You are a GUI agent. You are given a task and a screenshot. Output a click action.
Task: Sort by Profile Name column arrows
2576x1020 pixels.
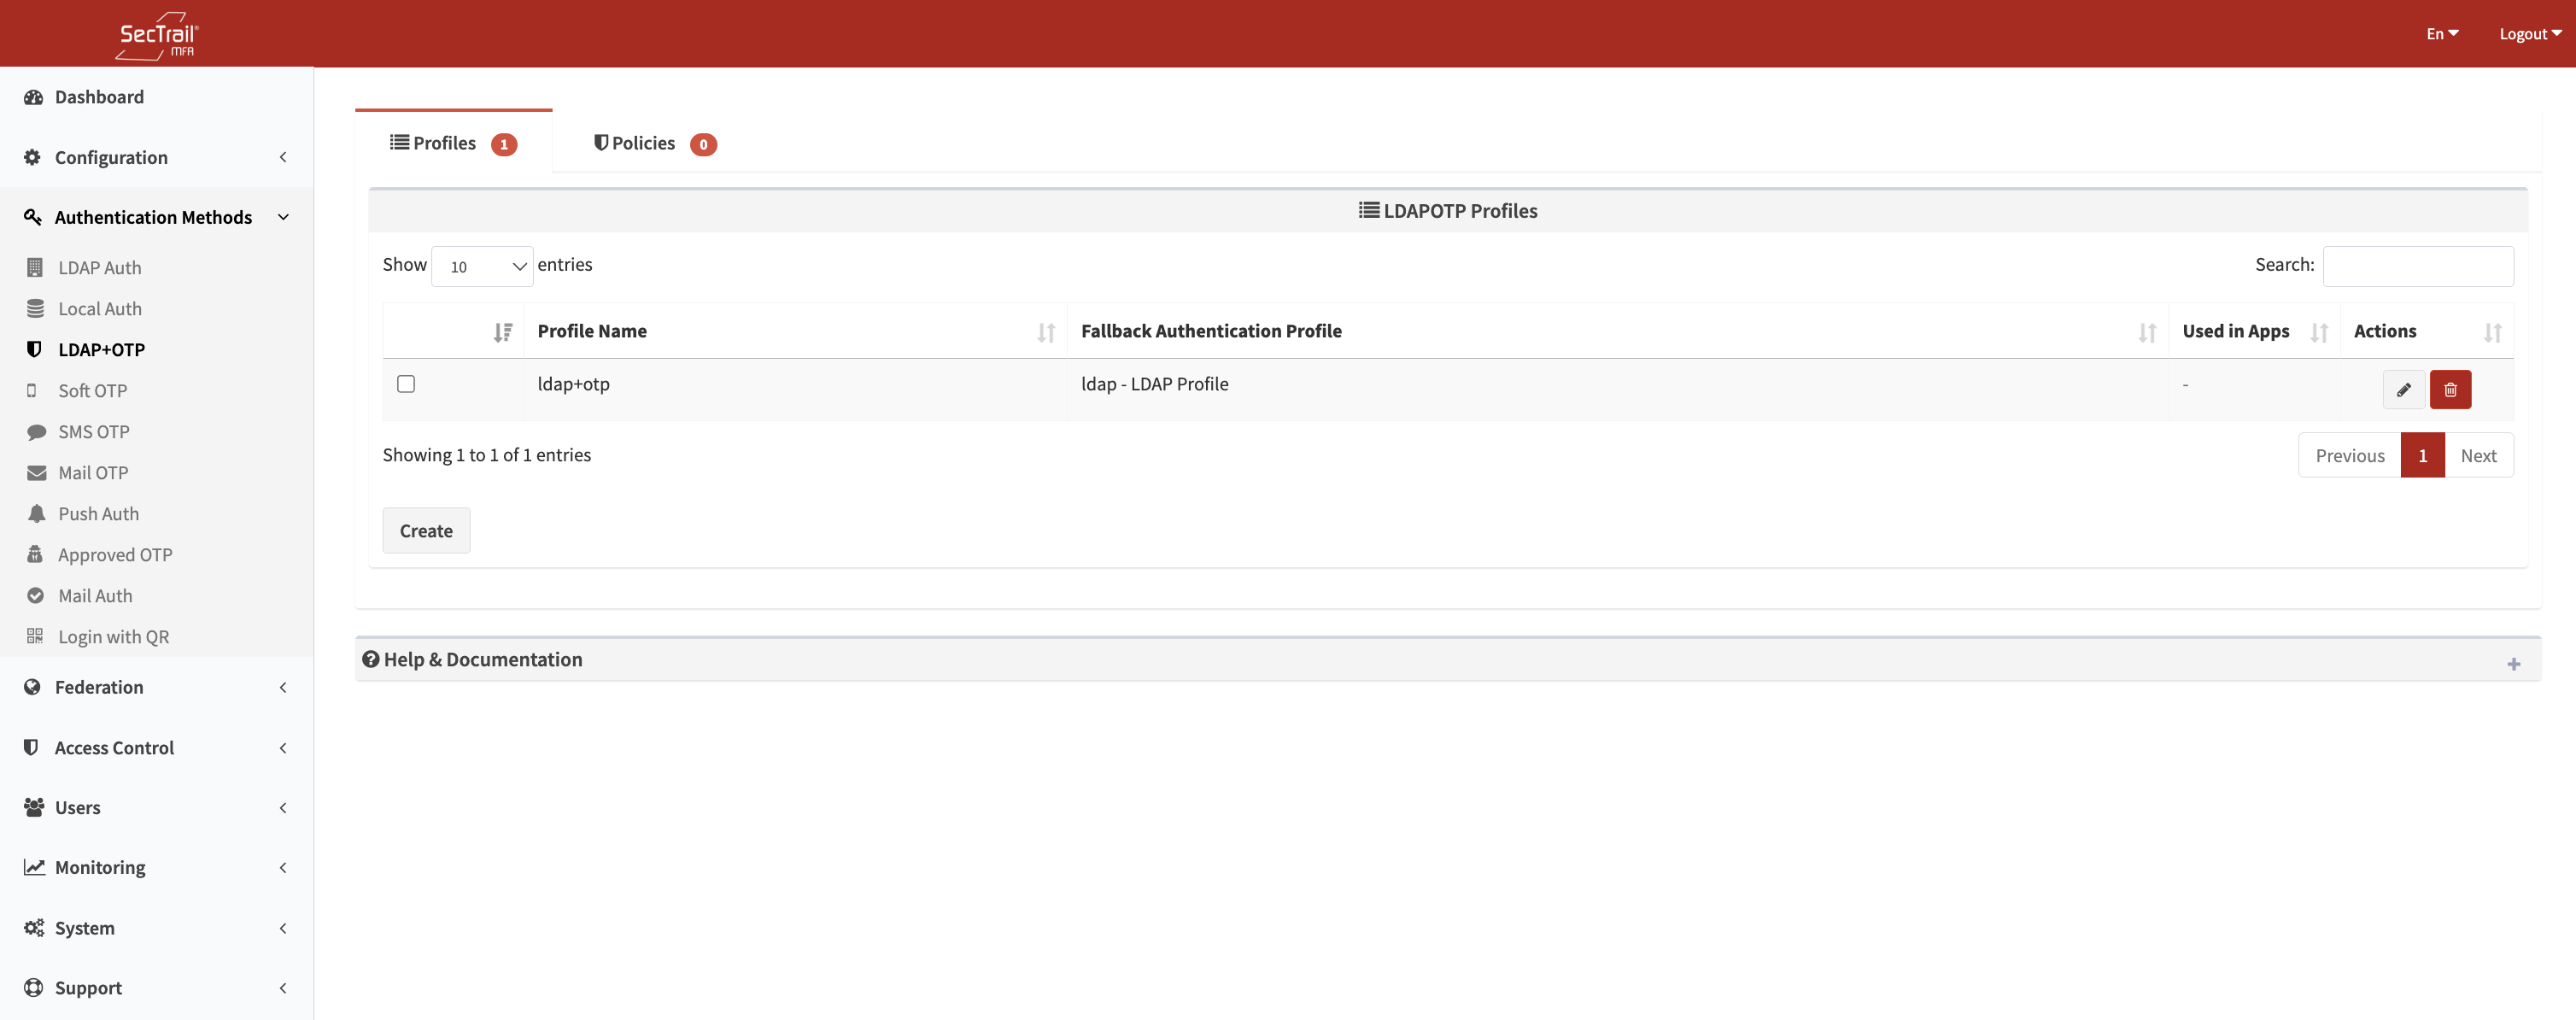pyautogui.click(x=1045, y=332)
